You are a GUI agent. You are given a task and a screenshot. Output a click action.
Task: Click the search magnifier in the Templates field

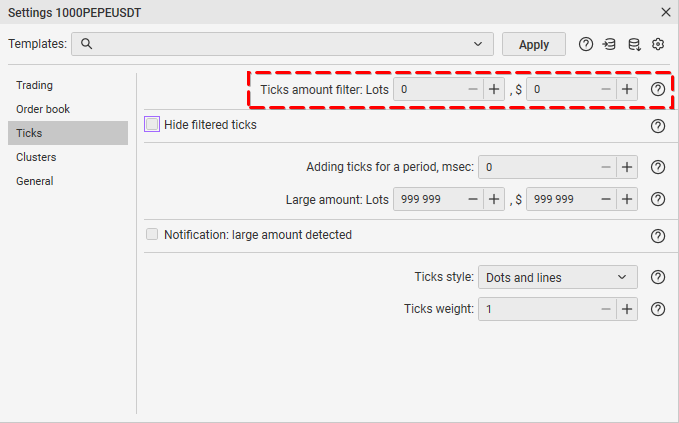(x=86, y=44)
